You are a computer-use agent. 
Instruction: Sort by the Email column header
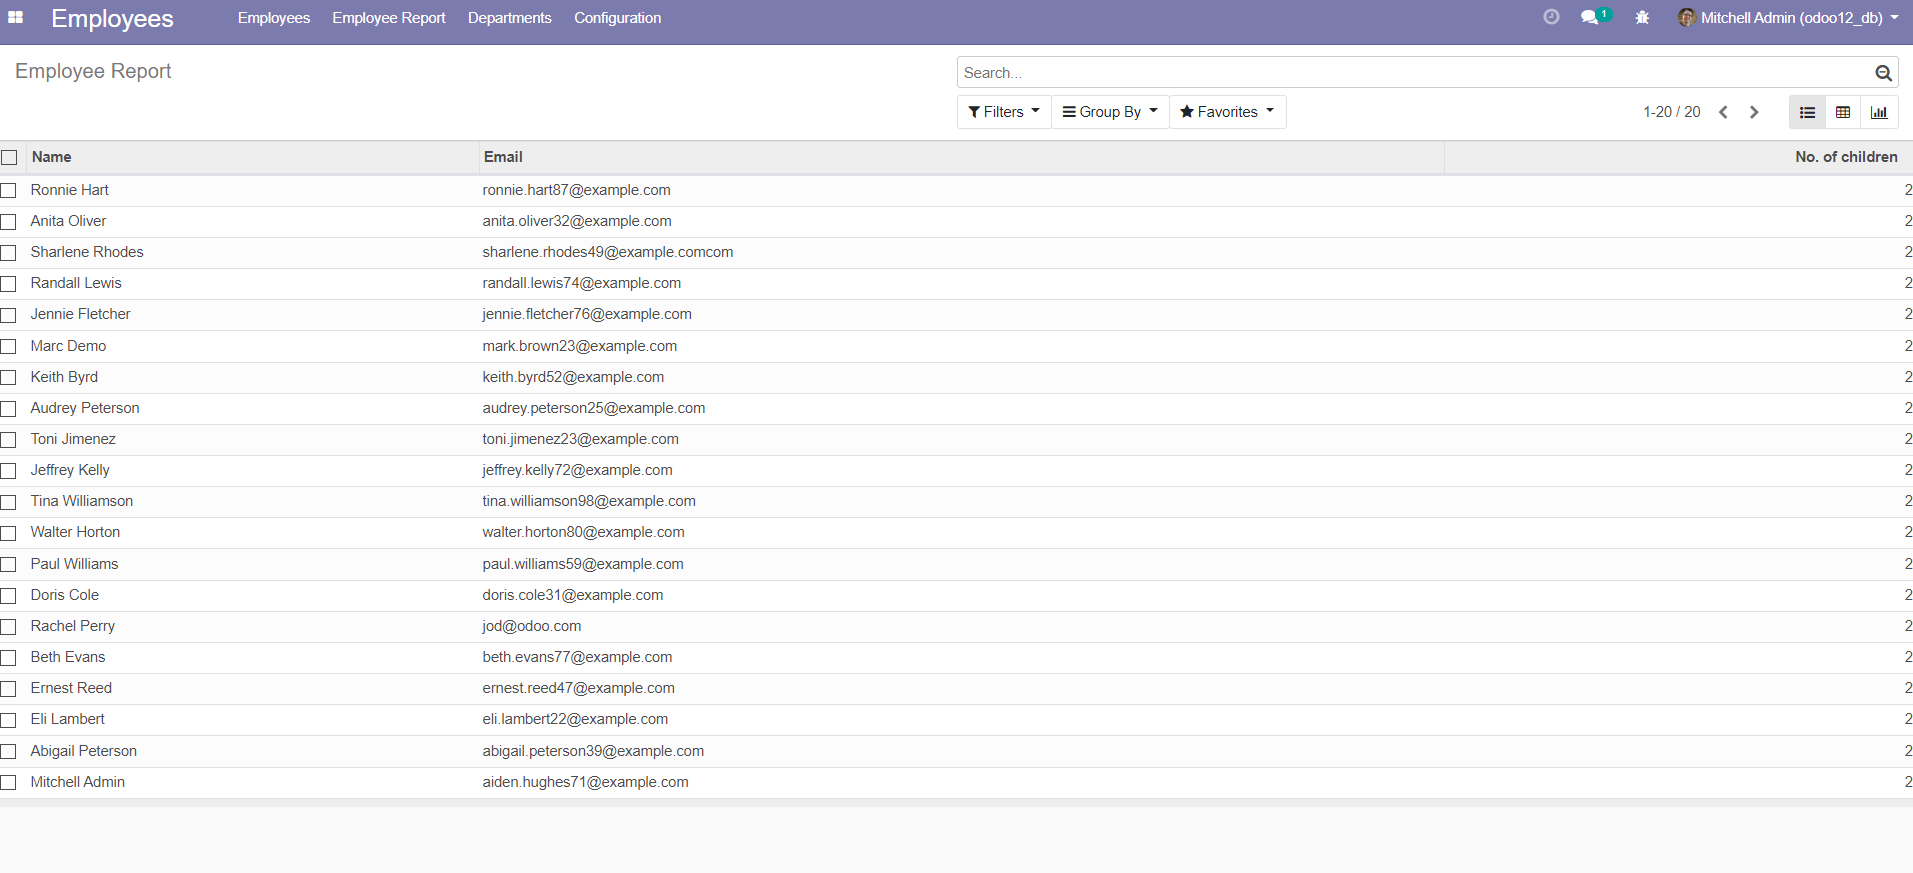point(503,157)
